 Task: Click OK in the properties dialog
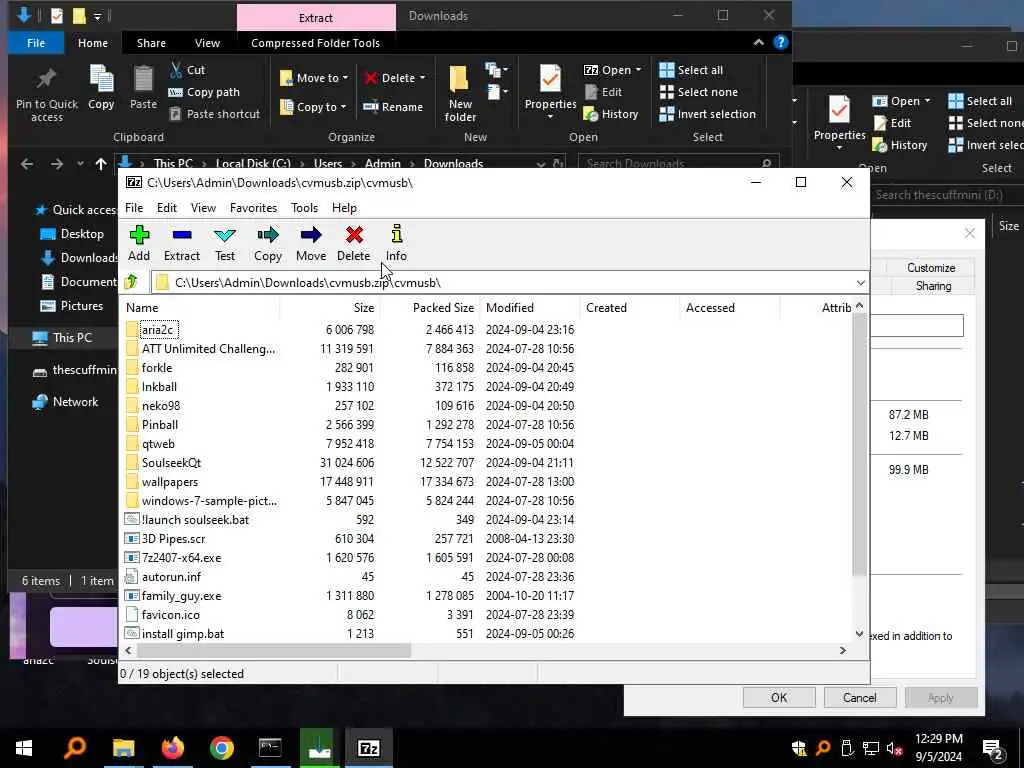click(778, 697)
